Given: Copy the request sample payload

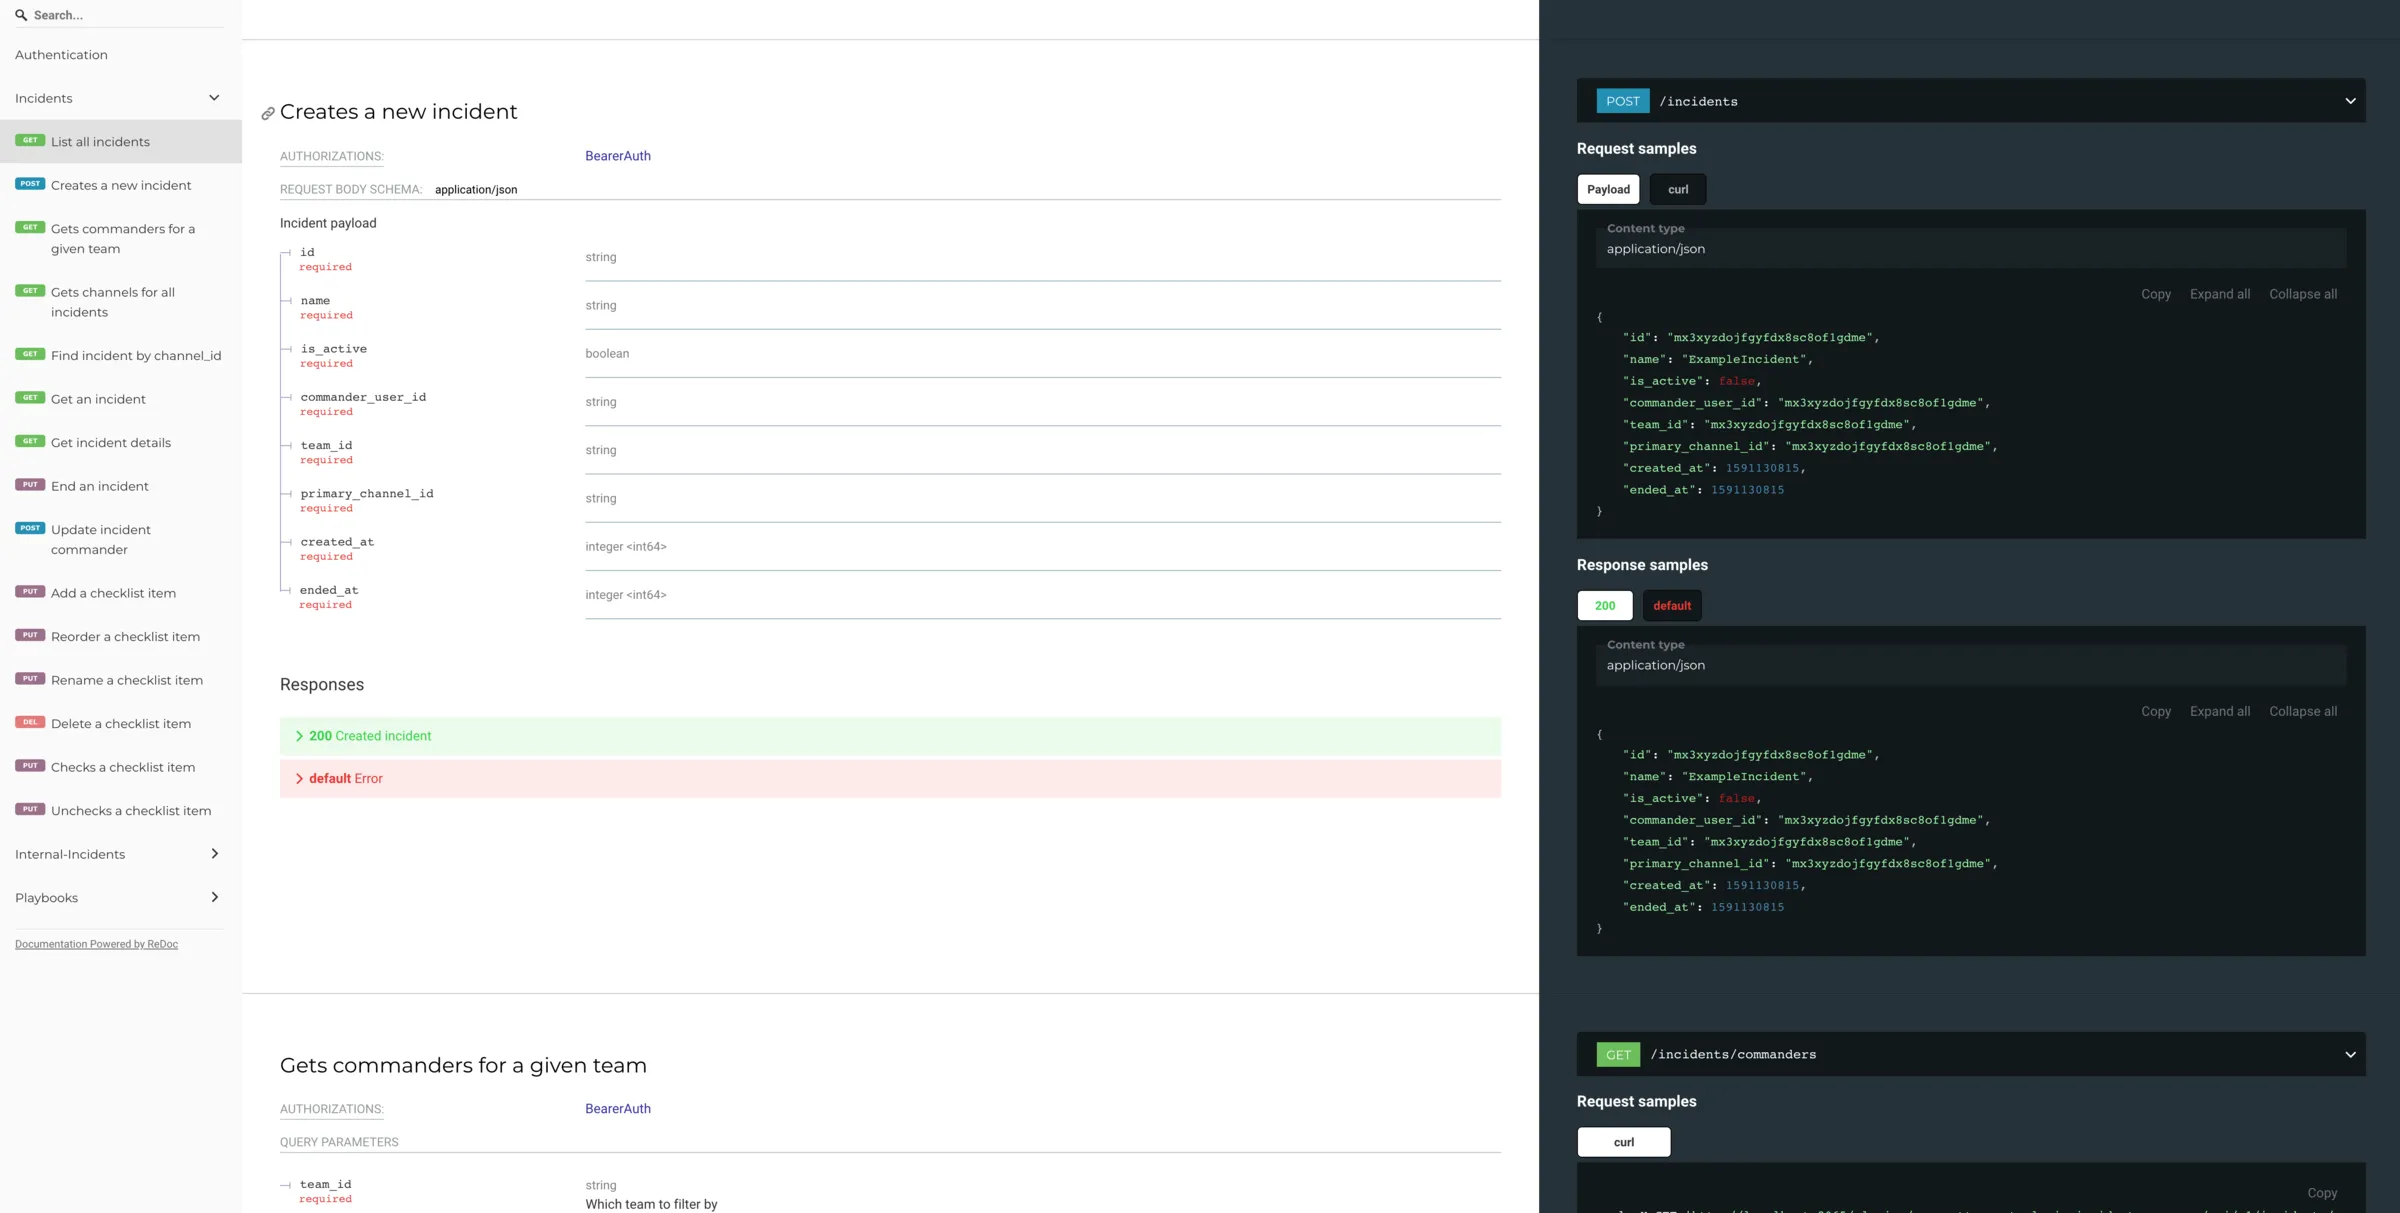Looking at the screenshot, I should coord(2156,294).
